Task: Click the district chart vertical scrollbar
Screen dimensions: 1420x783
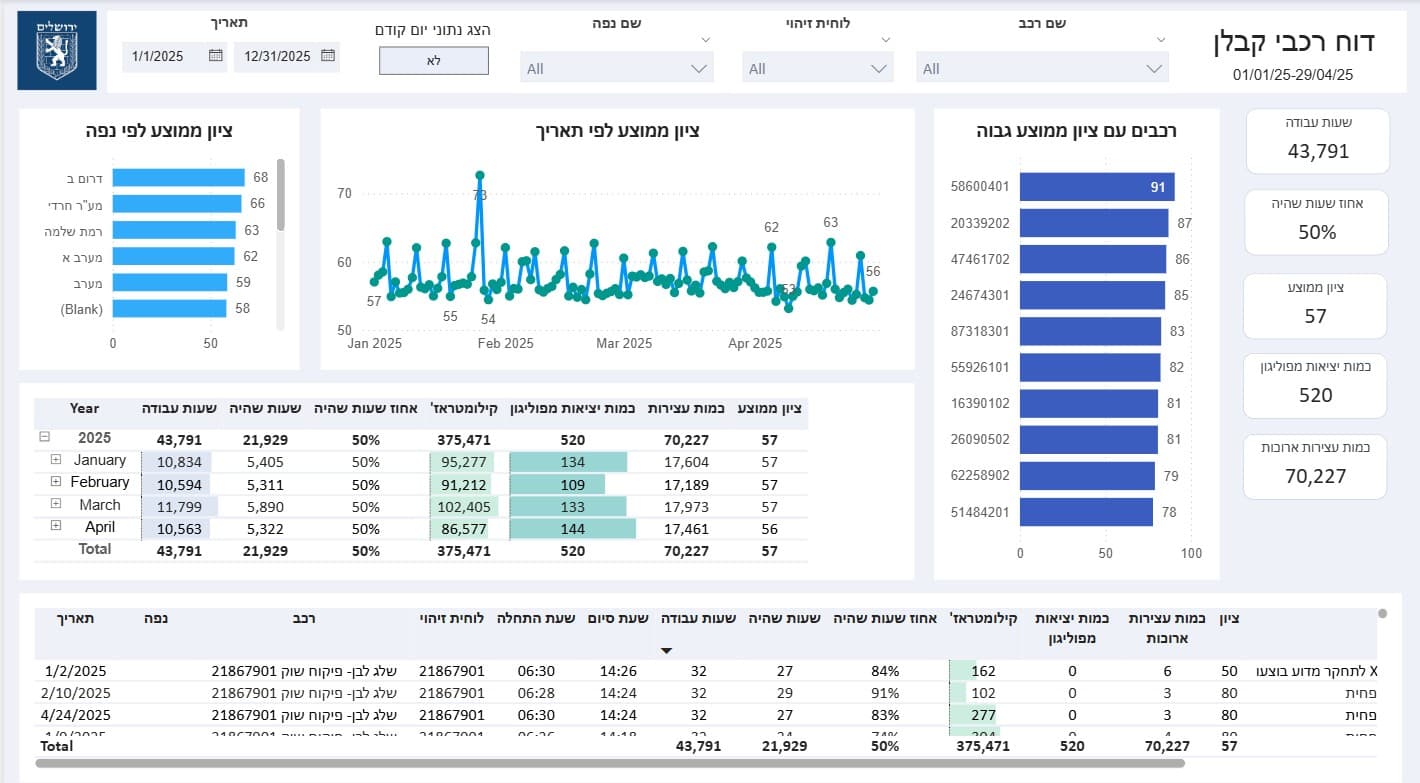Action: (281, 194)
